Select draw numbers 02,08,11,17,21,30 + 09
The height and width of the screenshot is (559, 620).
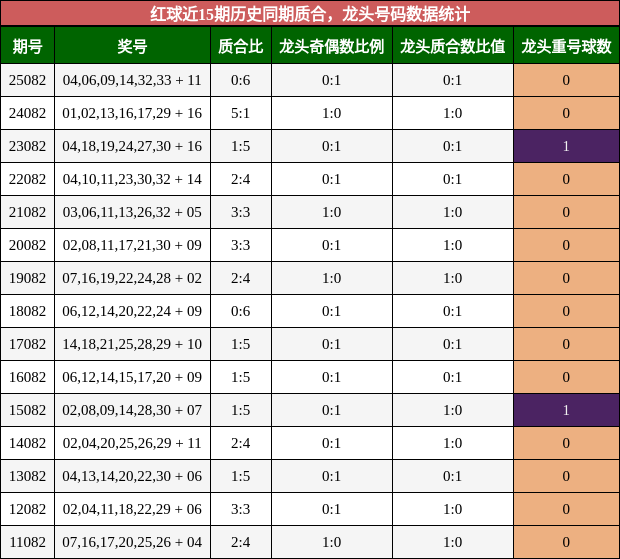coord(132,245)
